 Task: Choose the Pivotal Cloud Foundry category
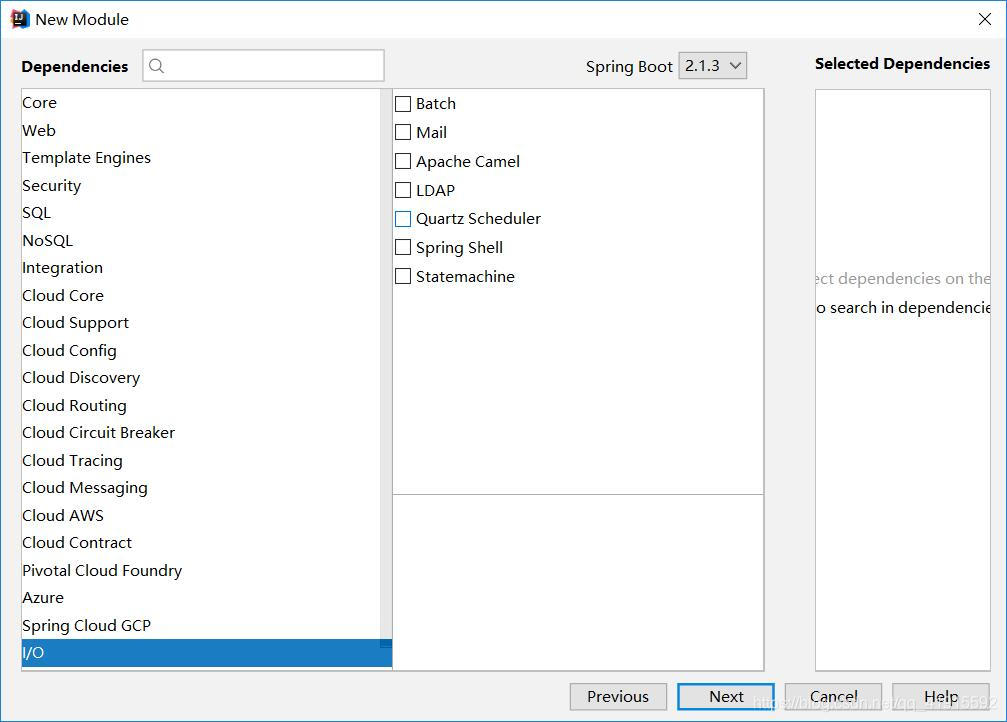click(200, 570)
